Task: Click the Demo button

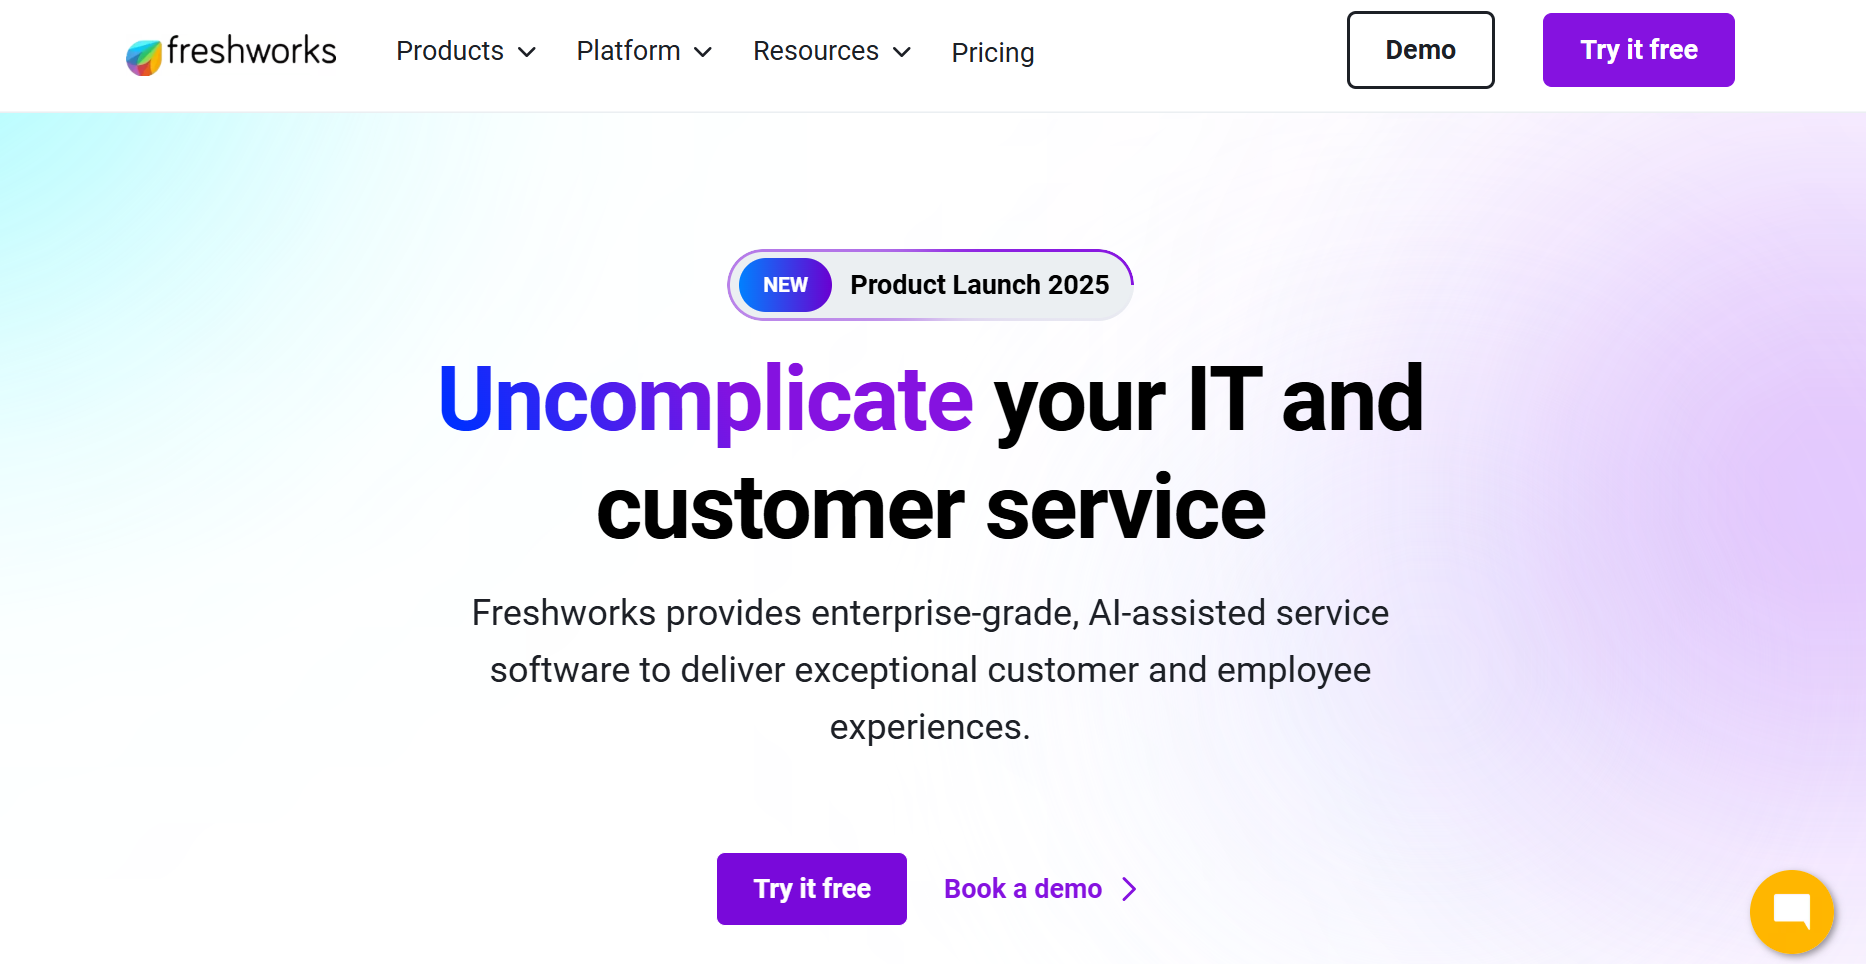Action: 1420,50
